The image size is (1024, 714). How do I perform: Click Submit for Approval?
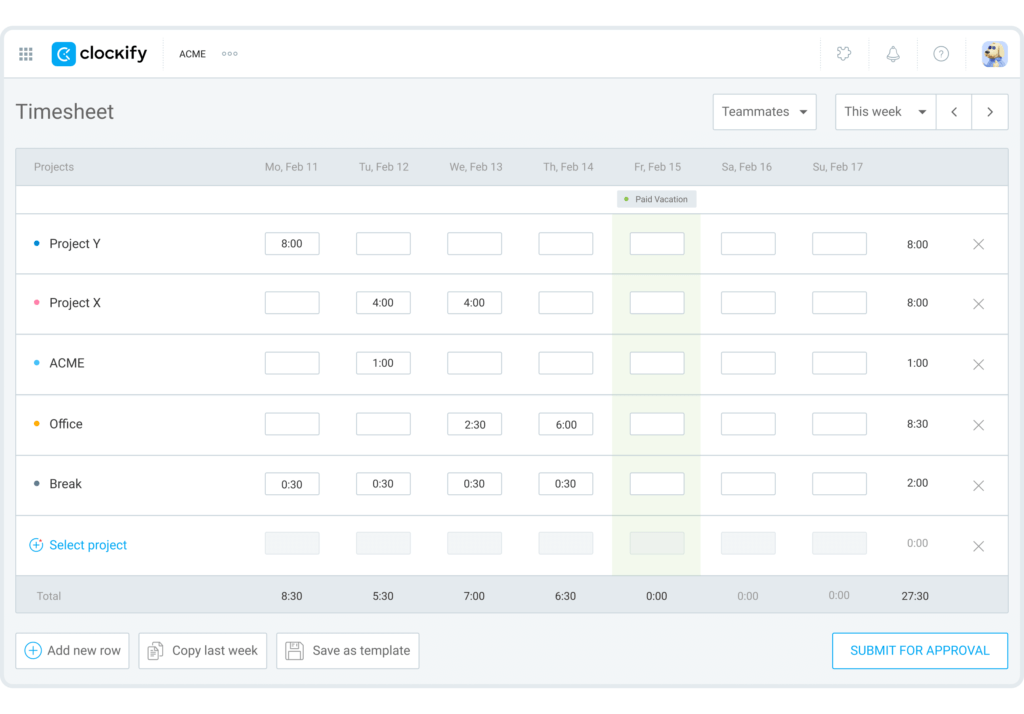(x=919, y=650)
